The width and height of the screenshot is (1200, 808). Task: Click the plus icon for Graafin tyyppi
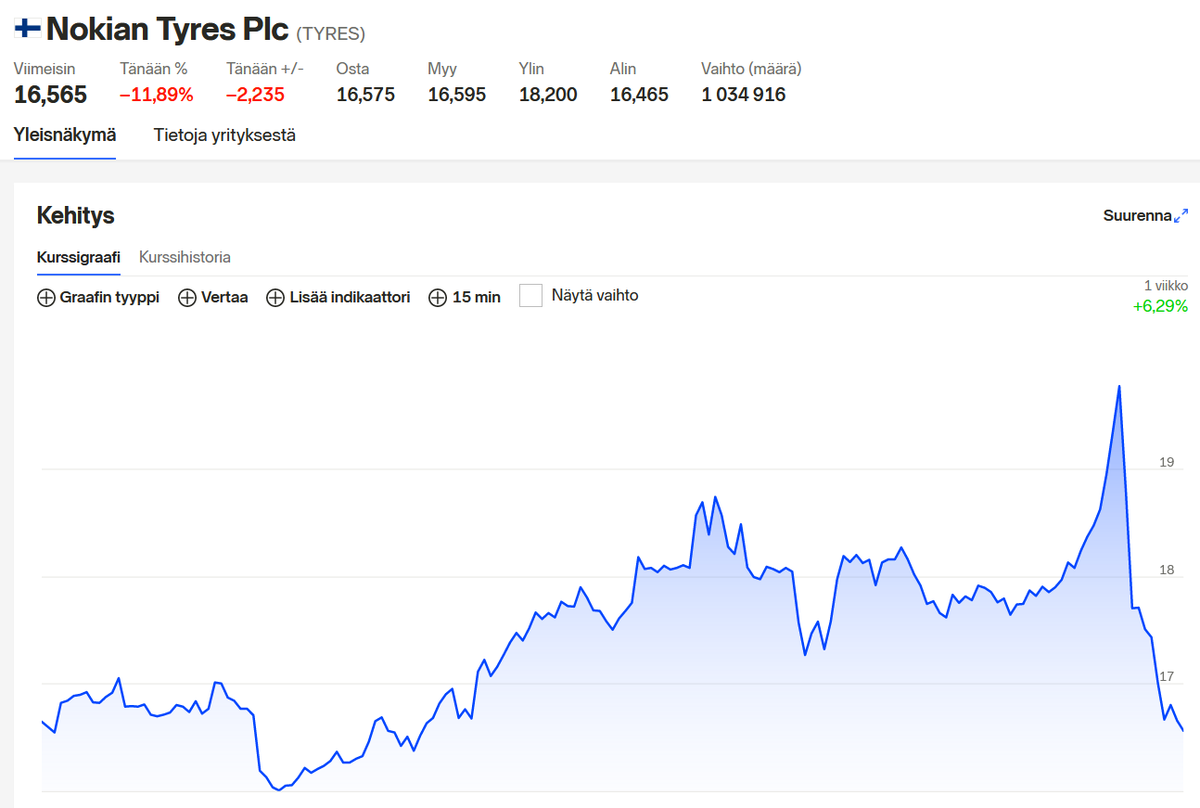[46, 297]
